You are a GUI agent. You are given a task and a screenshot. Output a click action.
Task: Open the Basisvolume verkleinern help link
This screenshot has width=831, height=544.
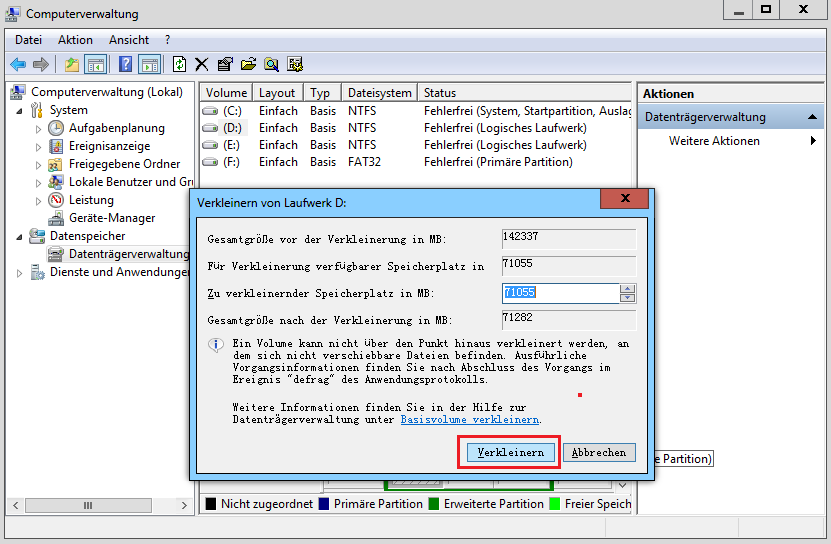tap(470, 419)
